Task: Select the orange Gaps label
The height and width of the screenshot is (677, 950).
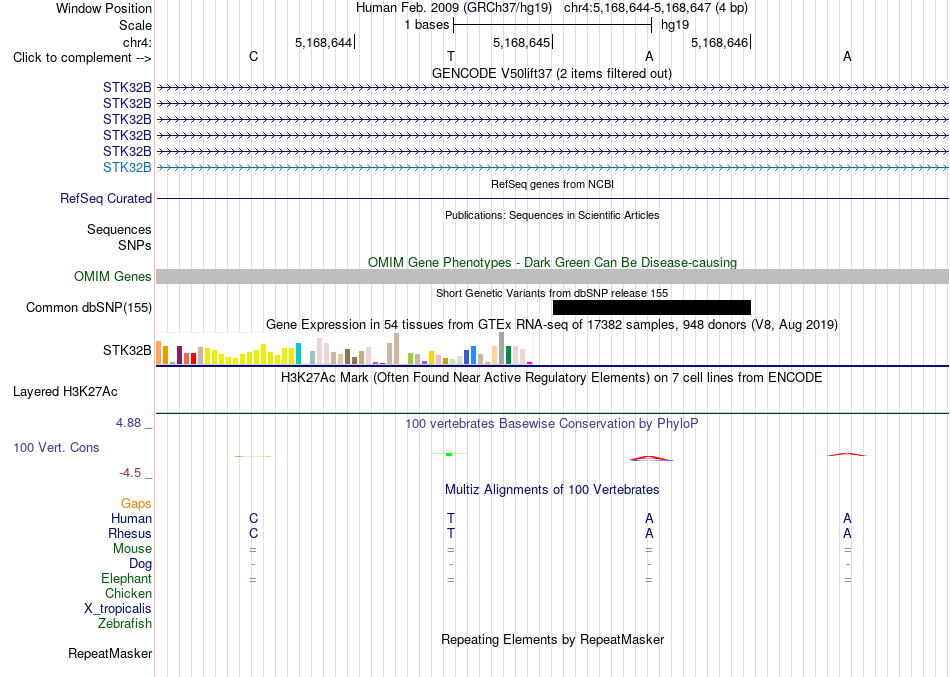Action: (136, 504)
